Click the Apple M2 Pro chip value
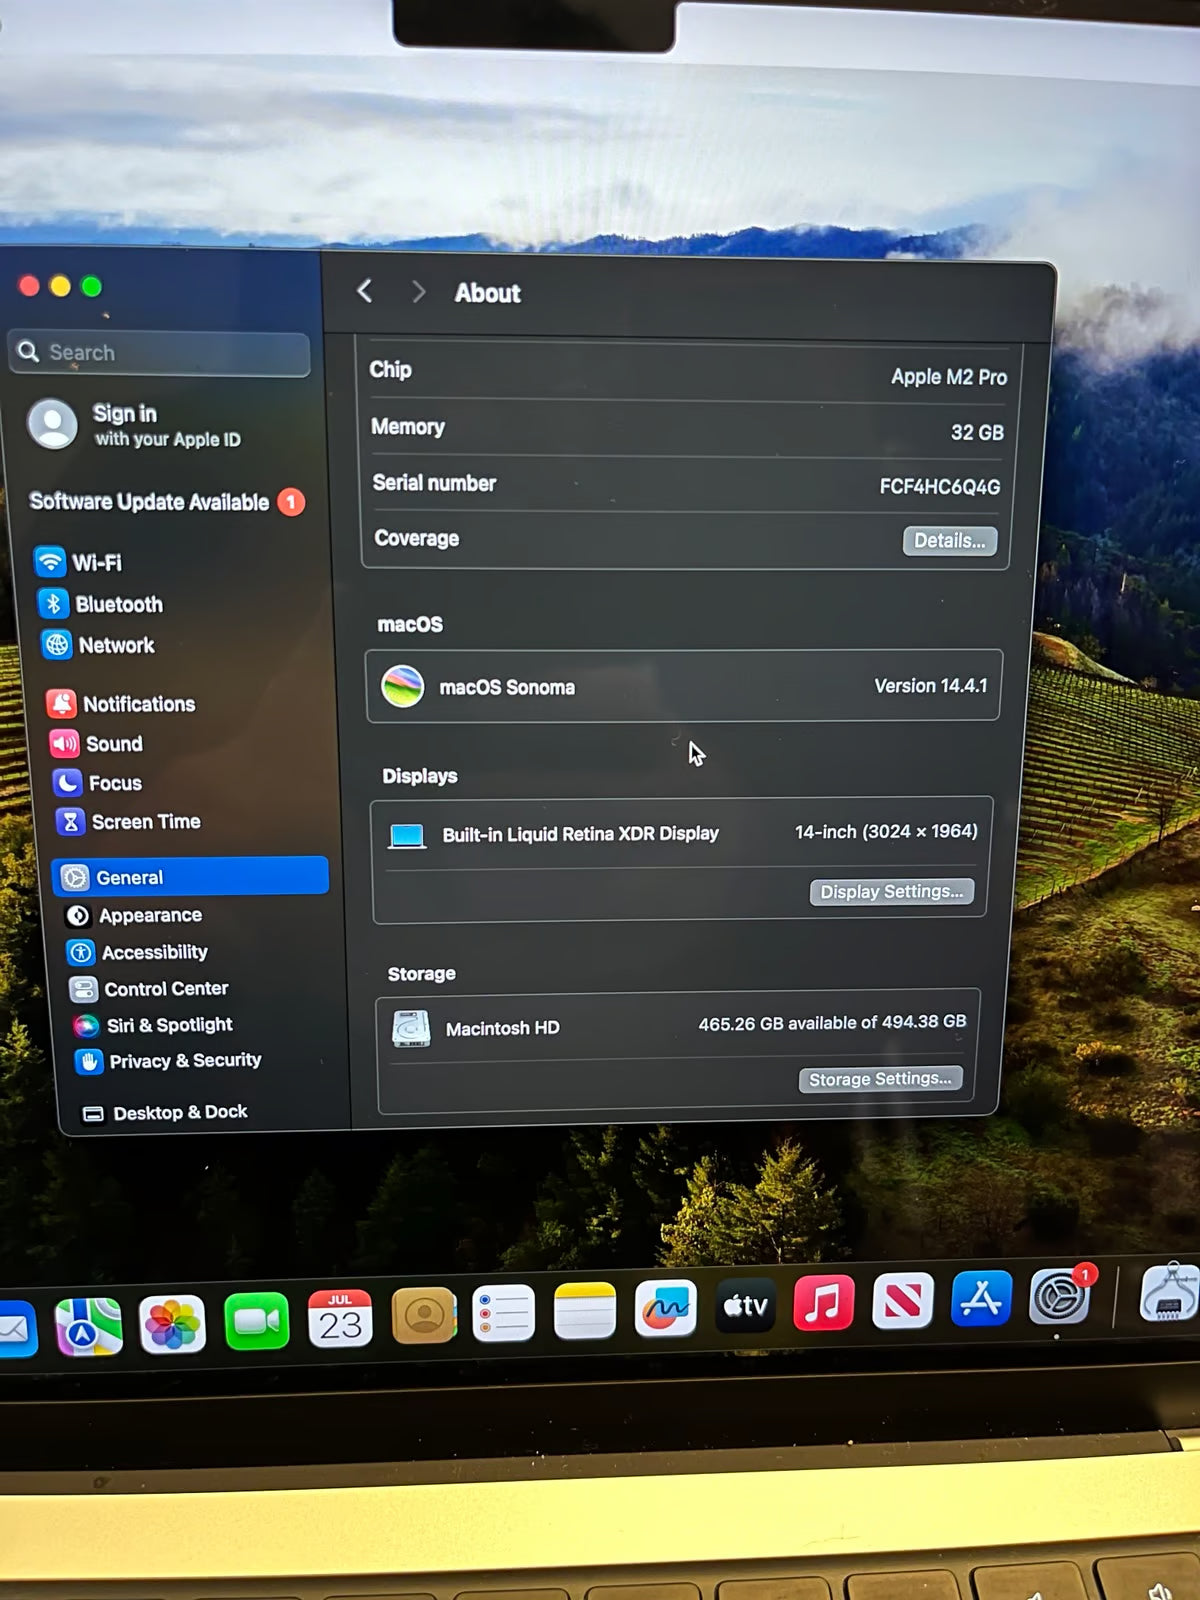The width and height of the screenshot is (1200, 1600). (948, 377)
